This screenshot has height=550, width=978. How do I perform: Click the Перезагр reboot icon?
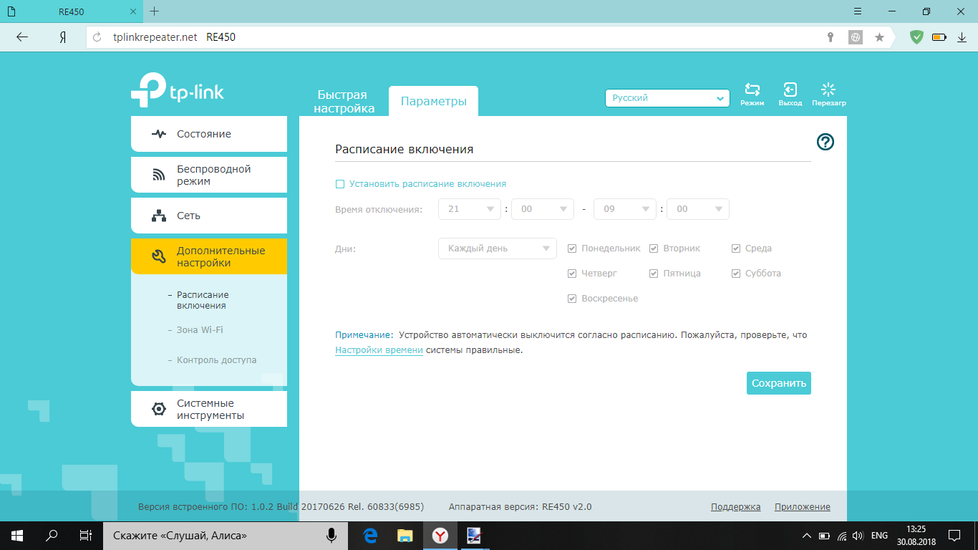point(828,92)
